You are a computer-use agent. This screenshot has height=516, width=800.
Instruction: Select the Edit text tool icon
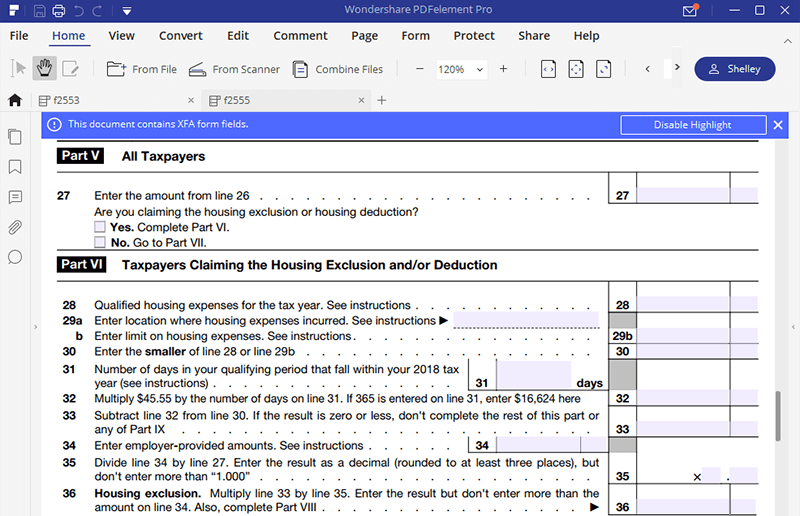pos(70,68)
